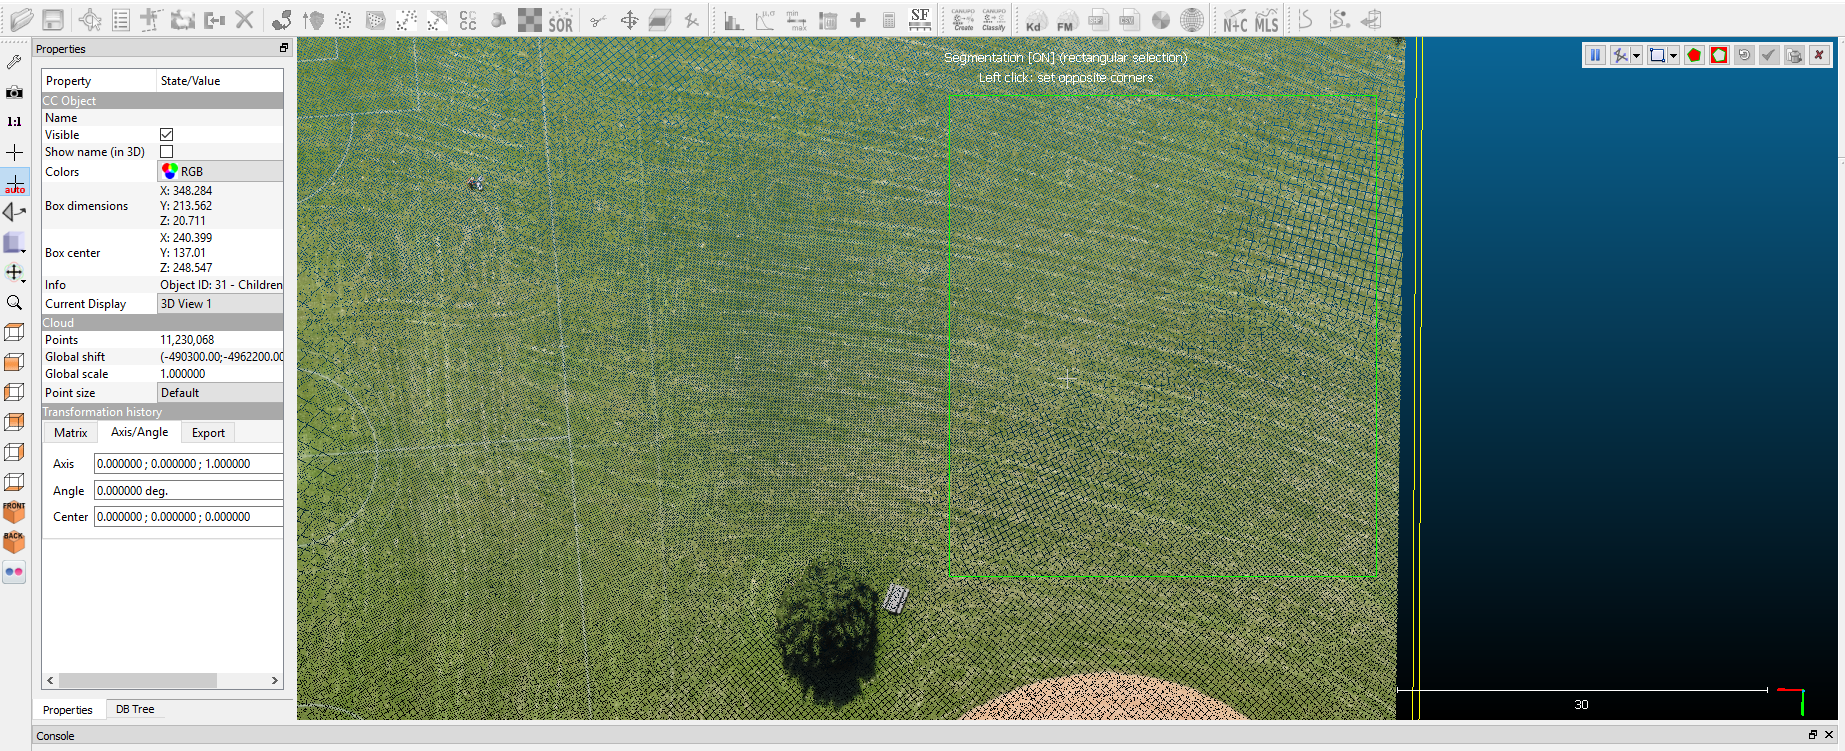Click the rectangular selection mode icon
Image resolution: width=1845 pixels, height=751 pixels.
click(1657, 55)
